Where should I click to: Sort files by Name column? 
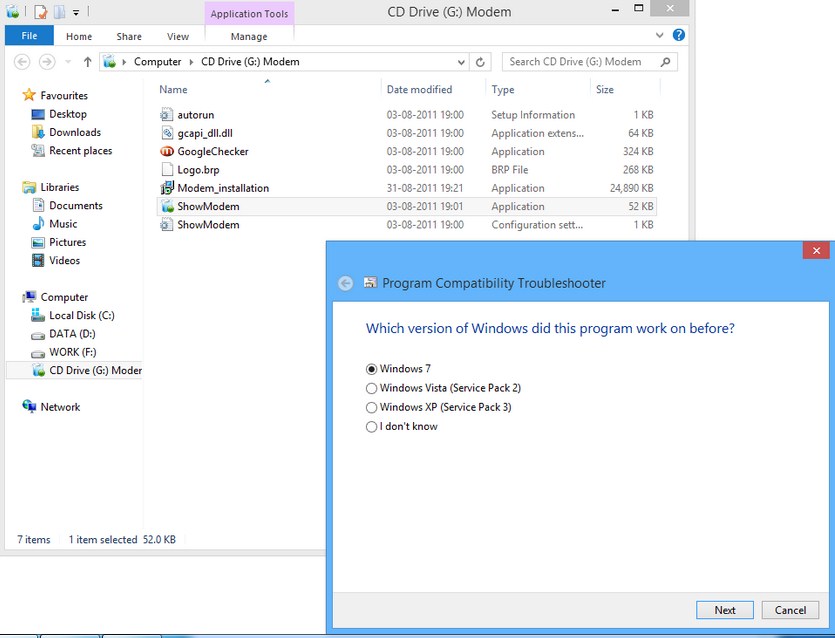[173, 89]
